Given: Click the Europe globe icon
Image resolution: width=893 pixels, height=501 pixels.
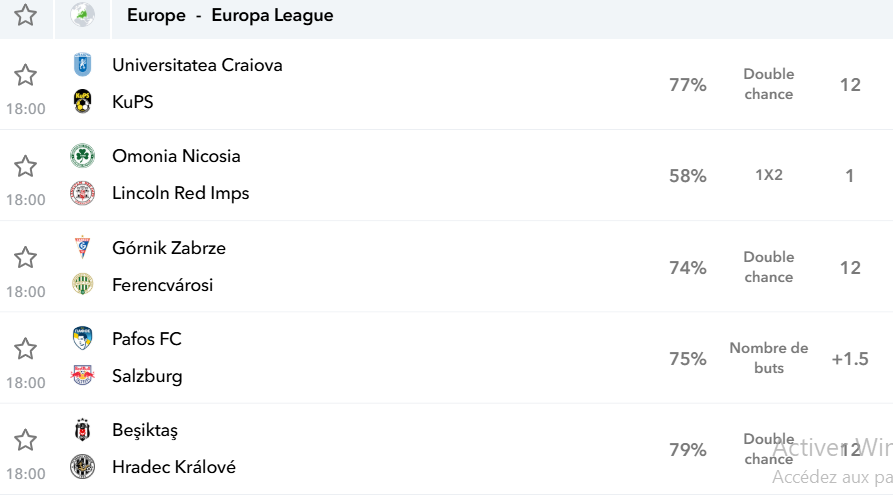Looking at the screenshot, I should pos(83,15).
